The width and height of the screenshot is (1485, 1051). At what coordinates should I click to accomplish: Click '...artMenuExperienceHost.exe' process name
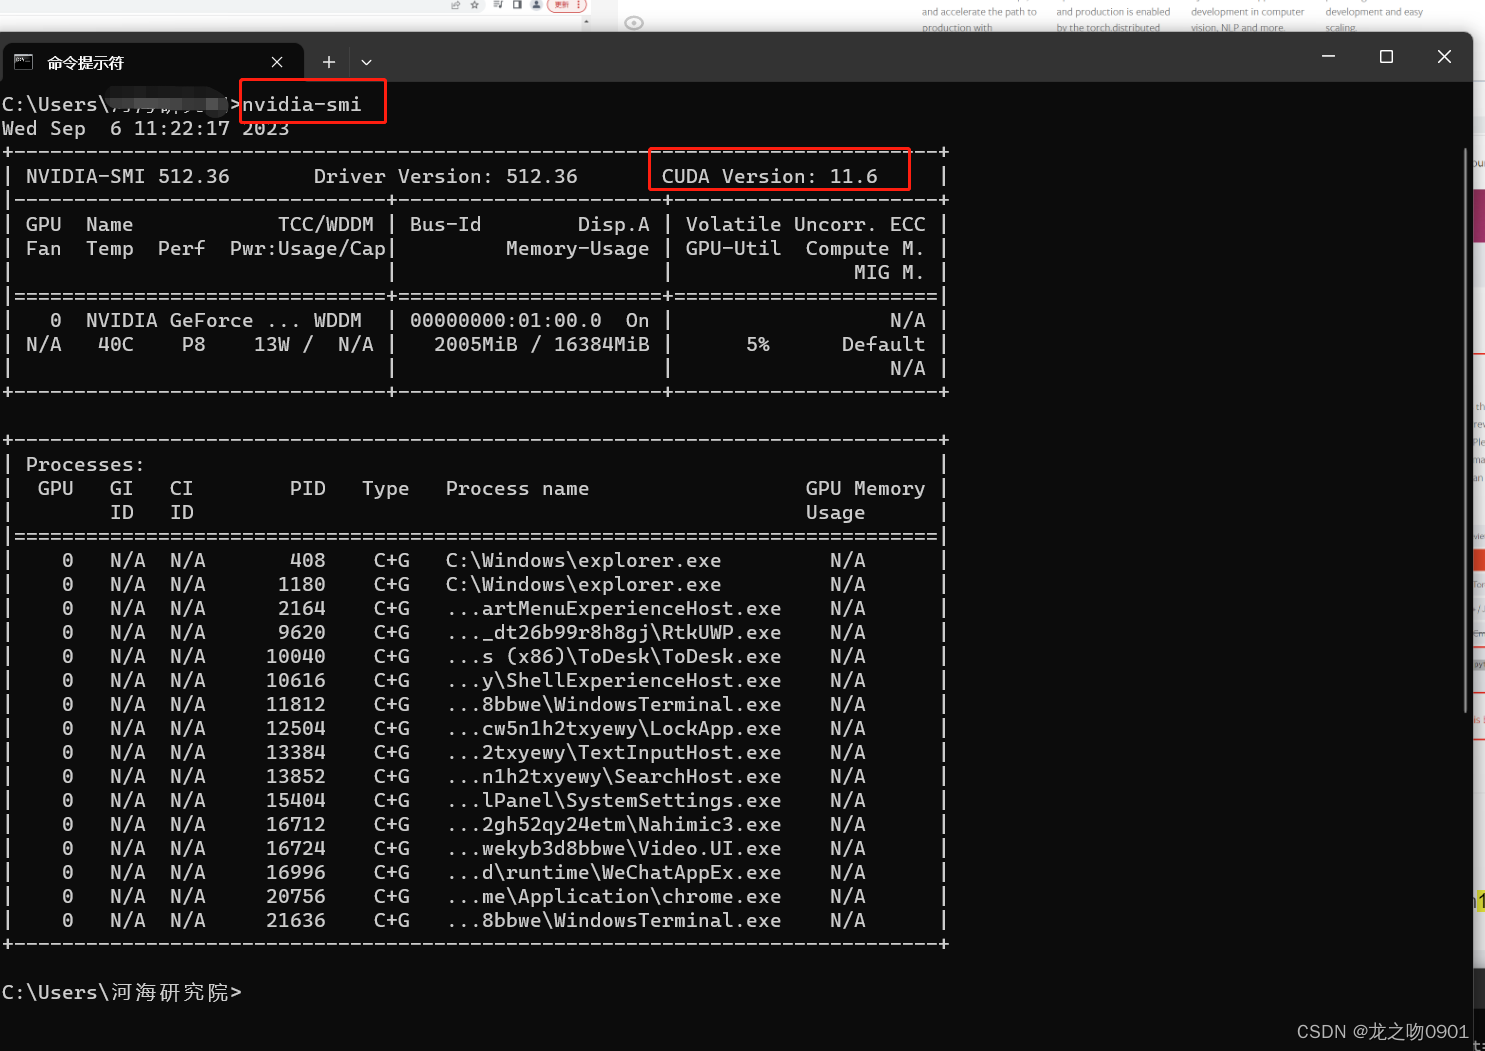pyautogui.click(x=614, y=608)
